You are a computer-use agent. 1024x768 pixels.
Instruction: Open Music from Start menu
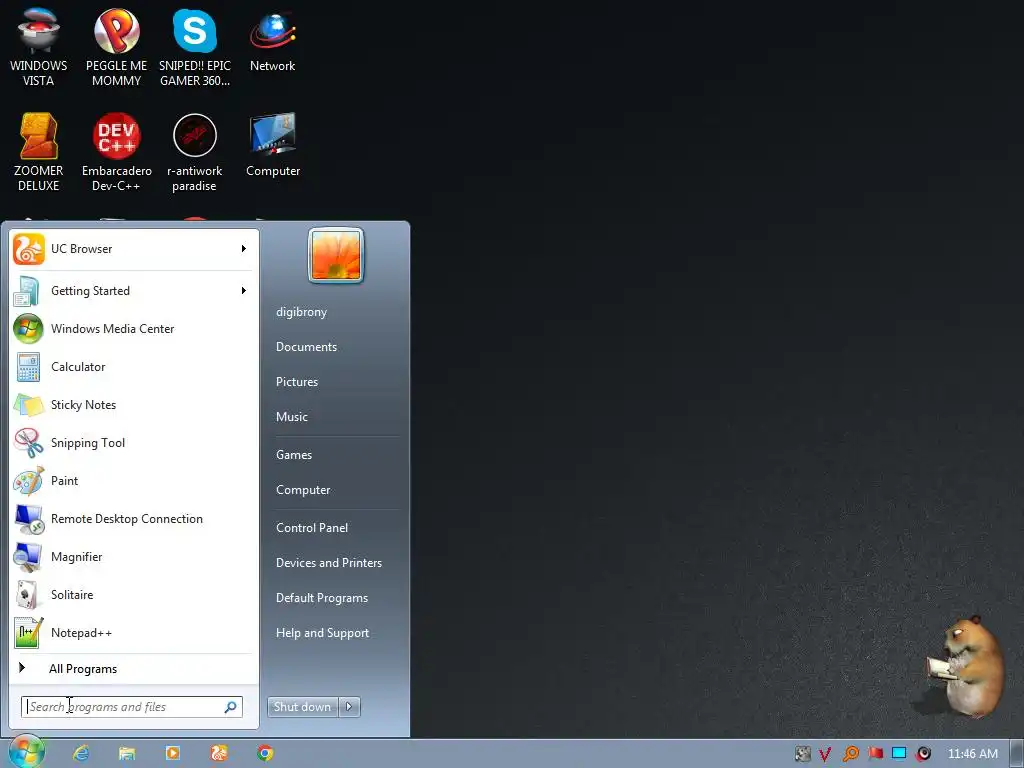tap(292, 417)
